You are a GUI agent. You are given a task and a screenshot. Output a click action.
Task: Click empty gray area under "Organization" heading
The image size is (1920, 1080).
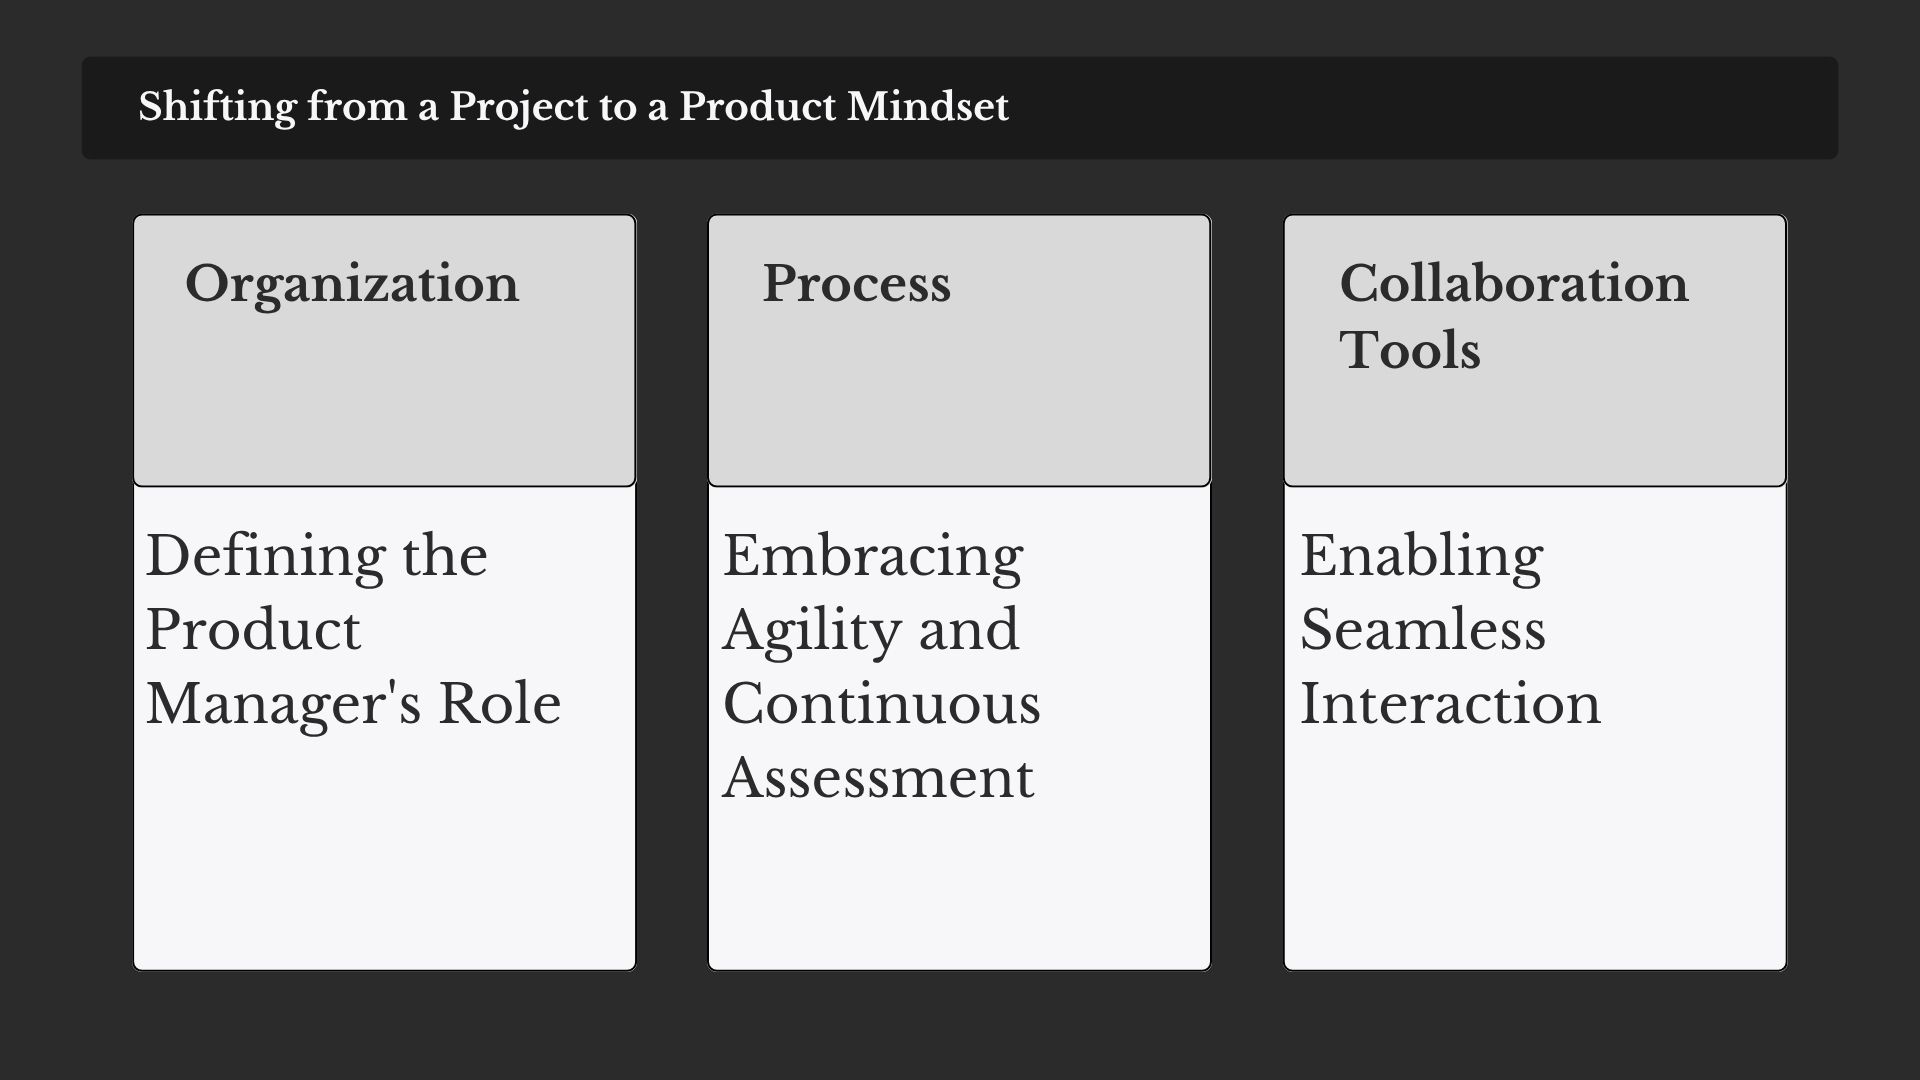pos(384,410)
